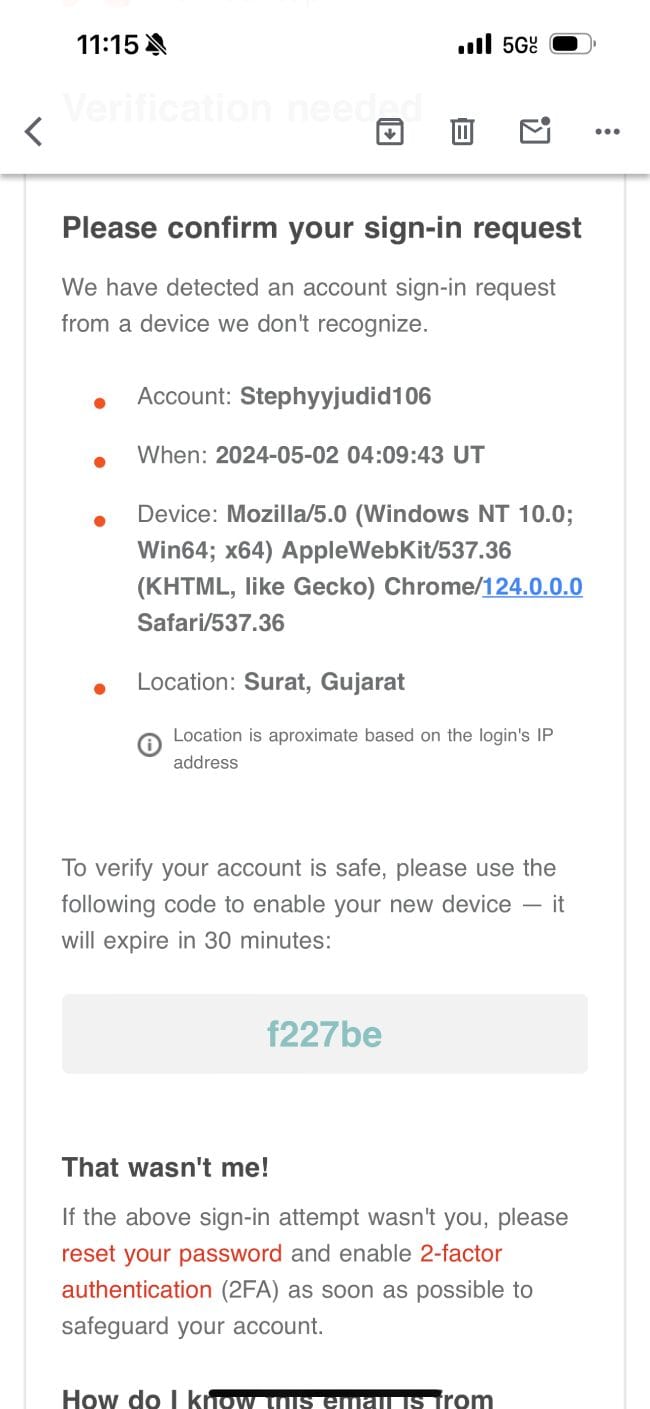Tap the "Please confirm your sign-in request" heading

(321, 228)
